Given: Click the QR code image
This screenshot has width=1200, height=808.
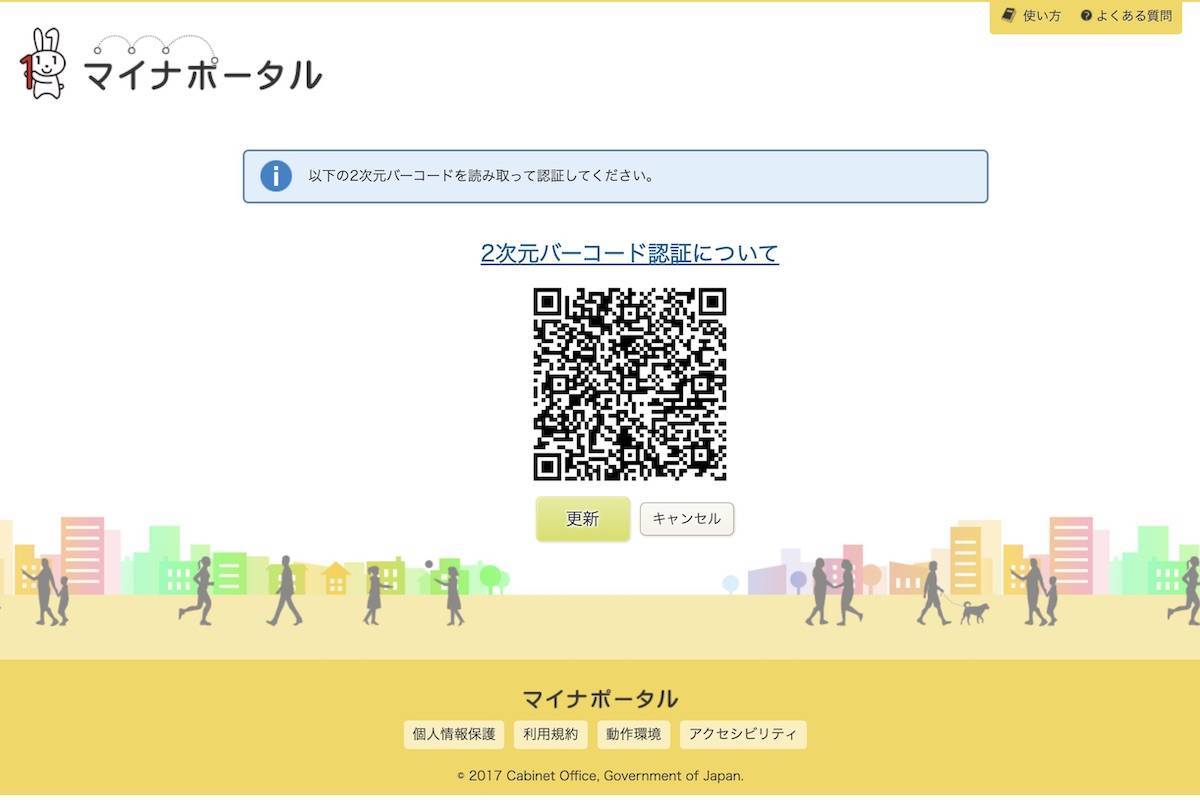Looking at the screenshot, I should 630,384.
